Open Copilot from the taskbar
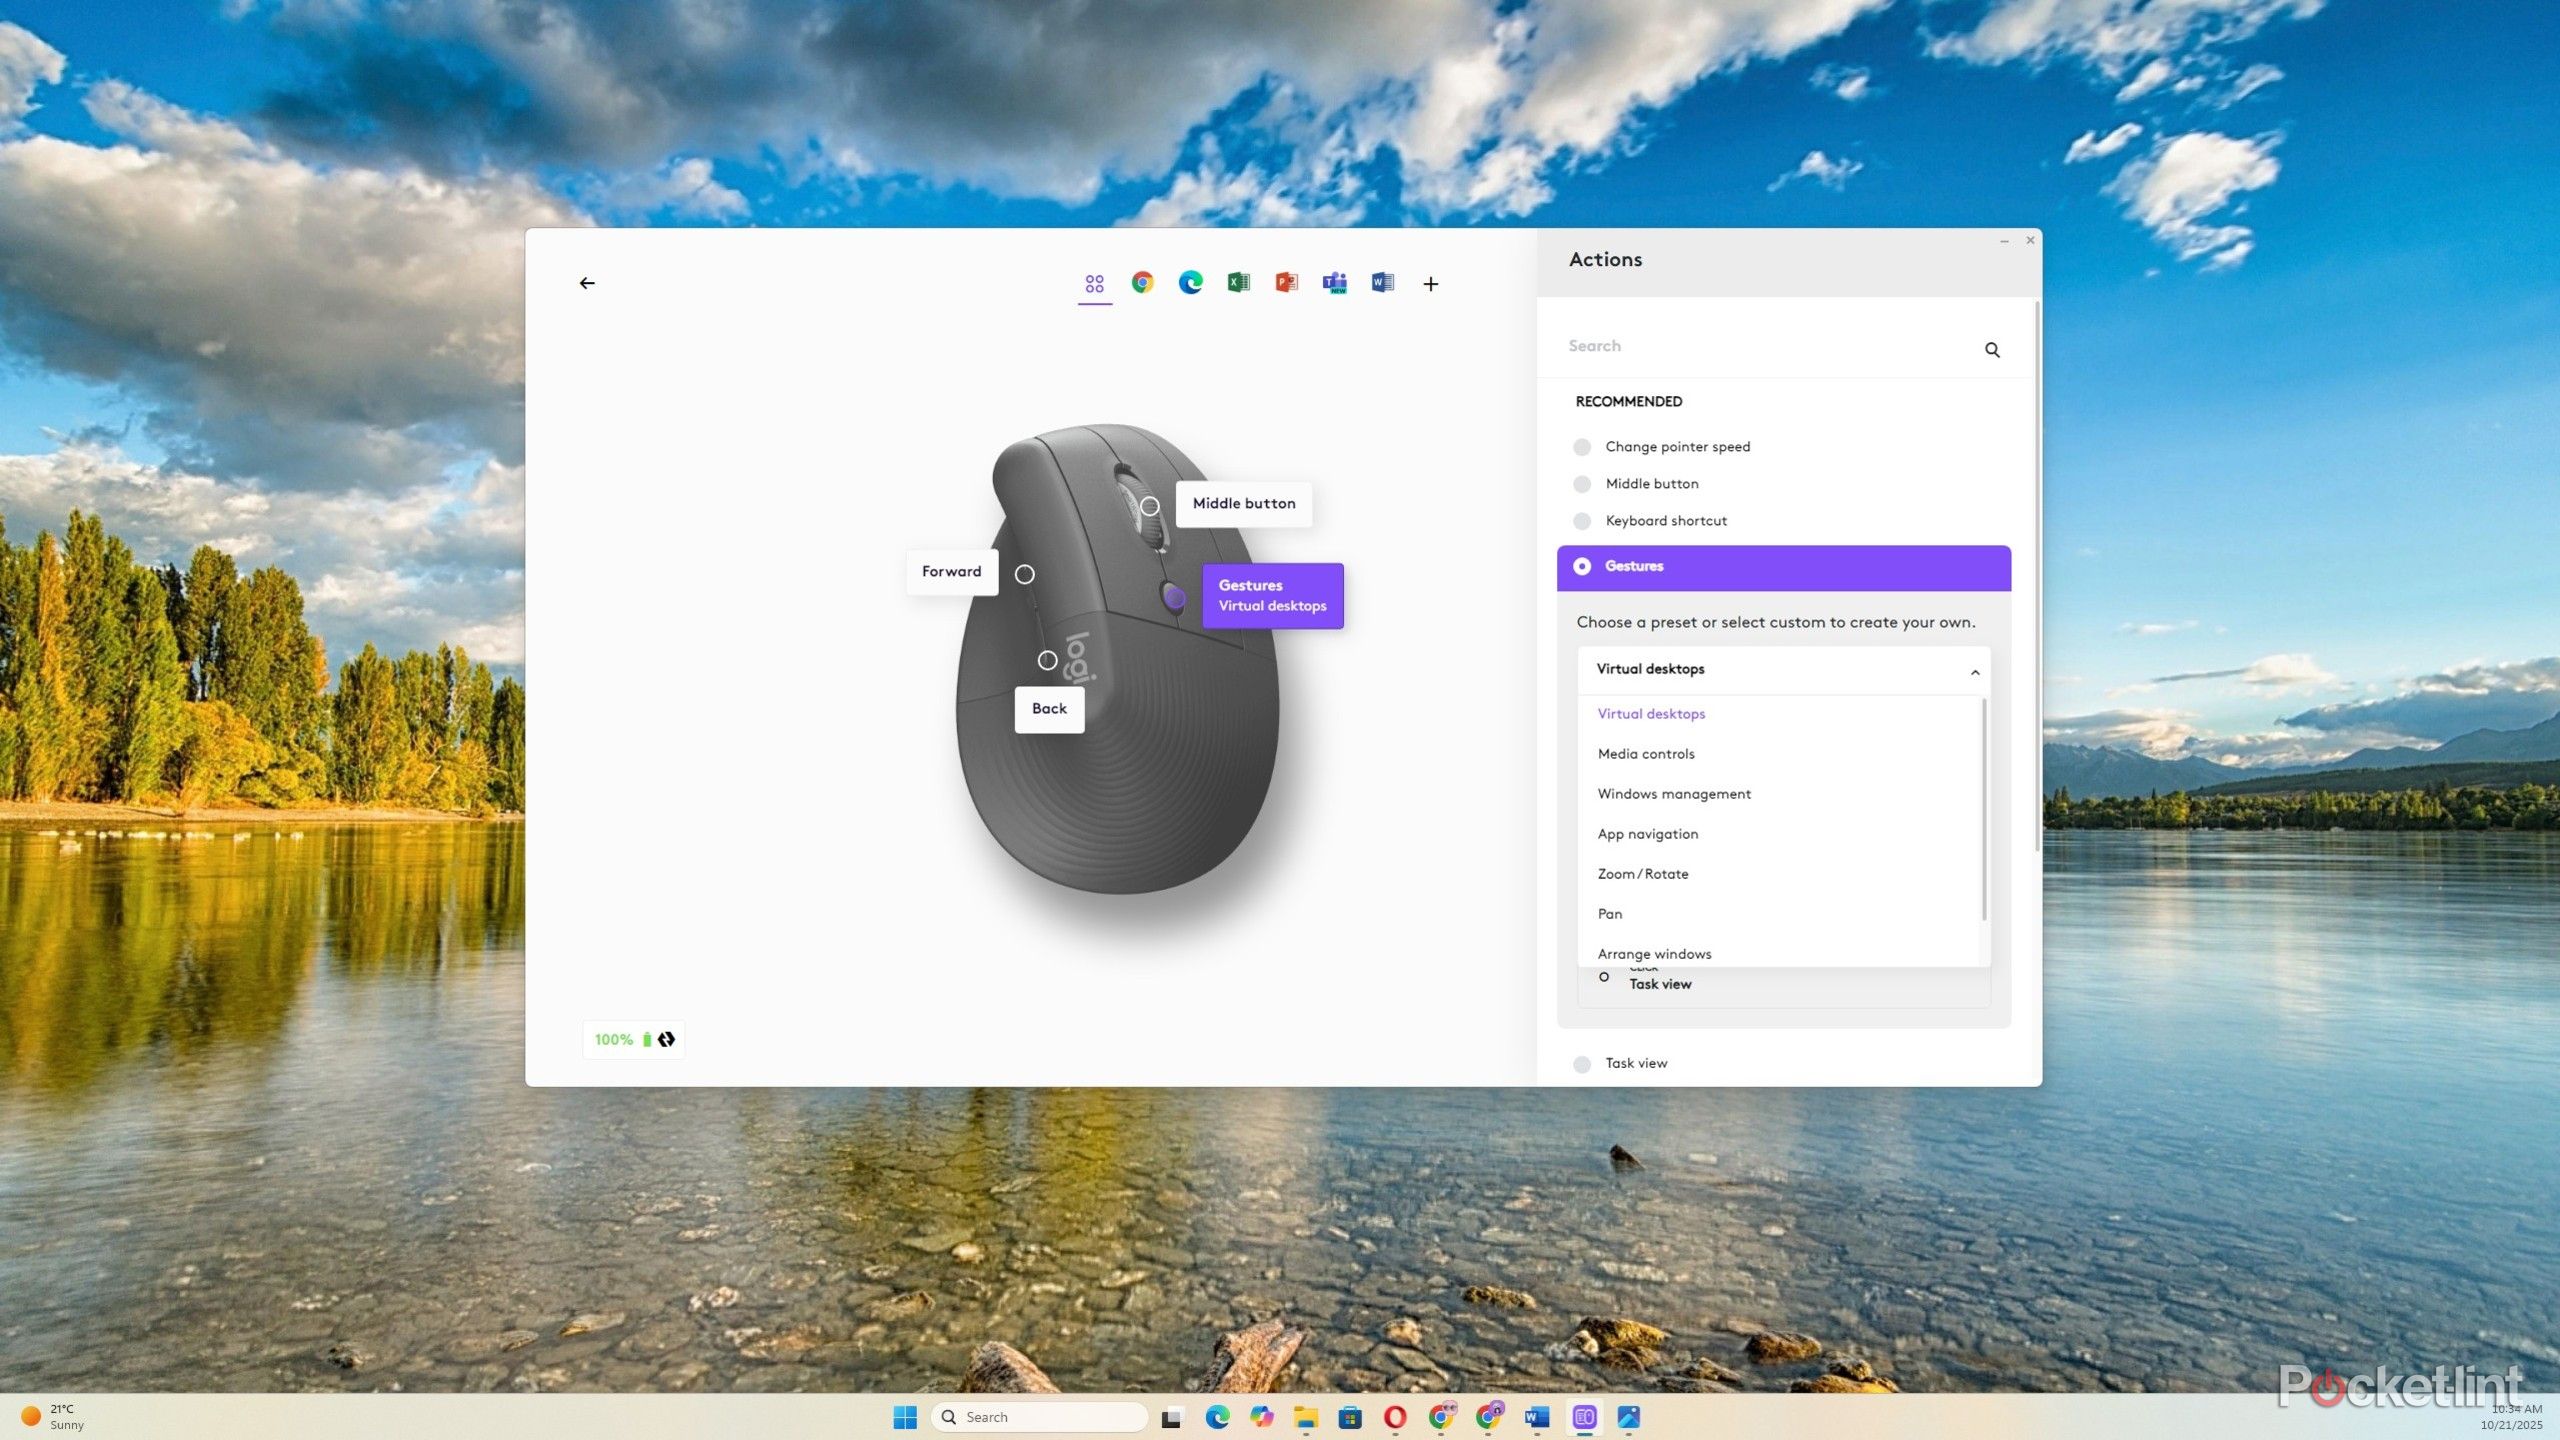 [1261, 1416]
